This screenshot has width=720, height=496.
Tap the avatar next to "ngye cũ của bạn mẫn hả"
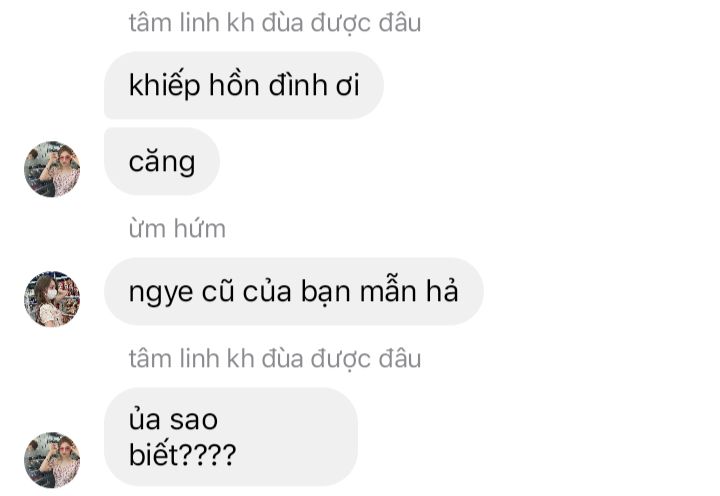(x=52, y=299)
